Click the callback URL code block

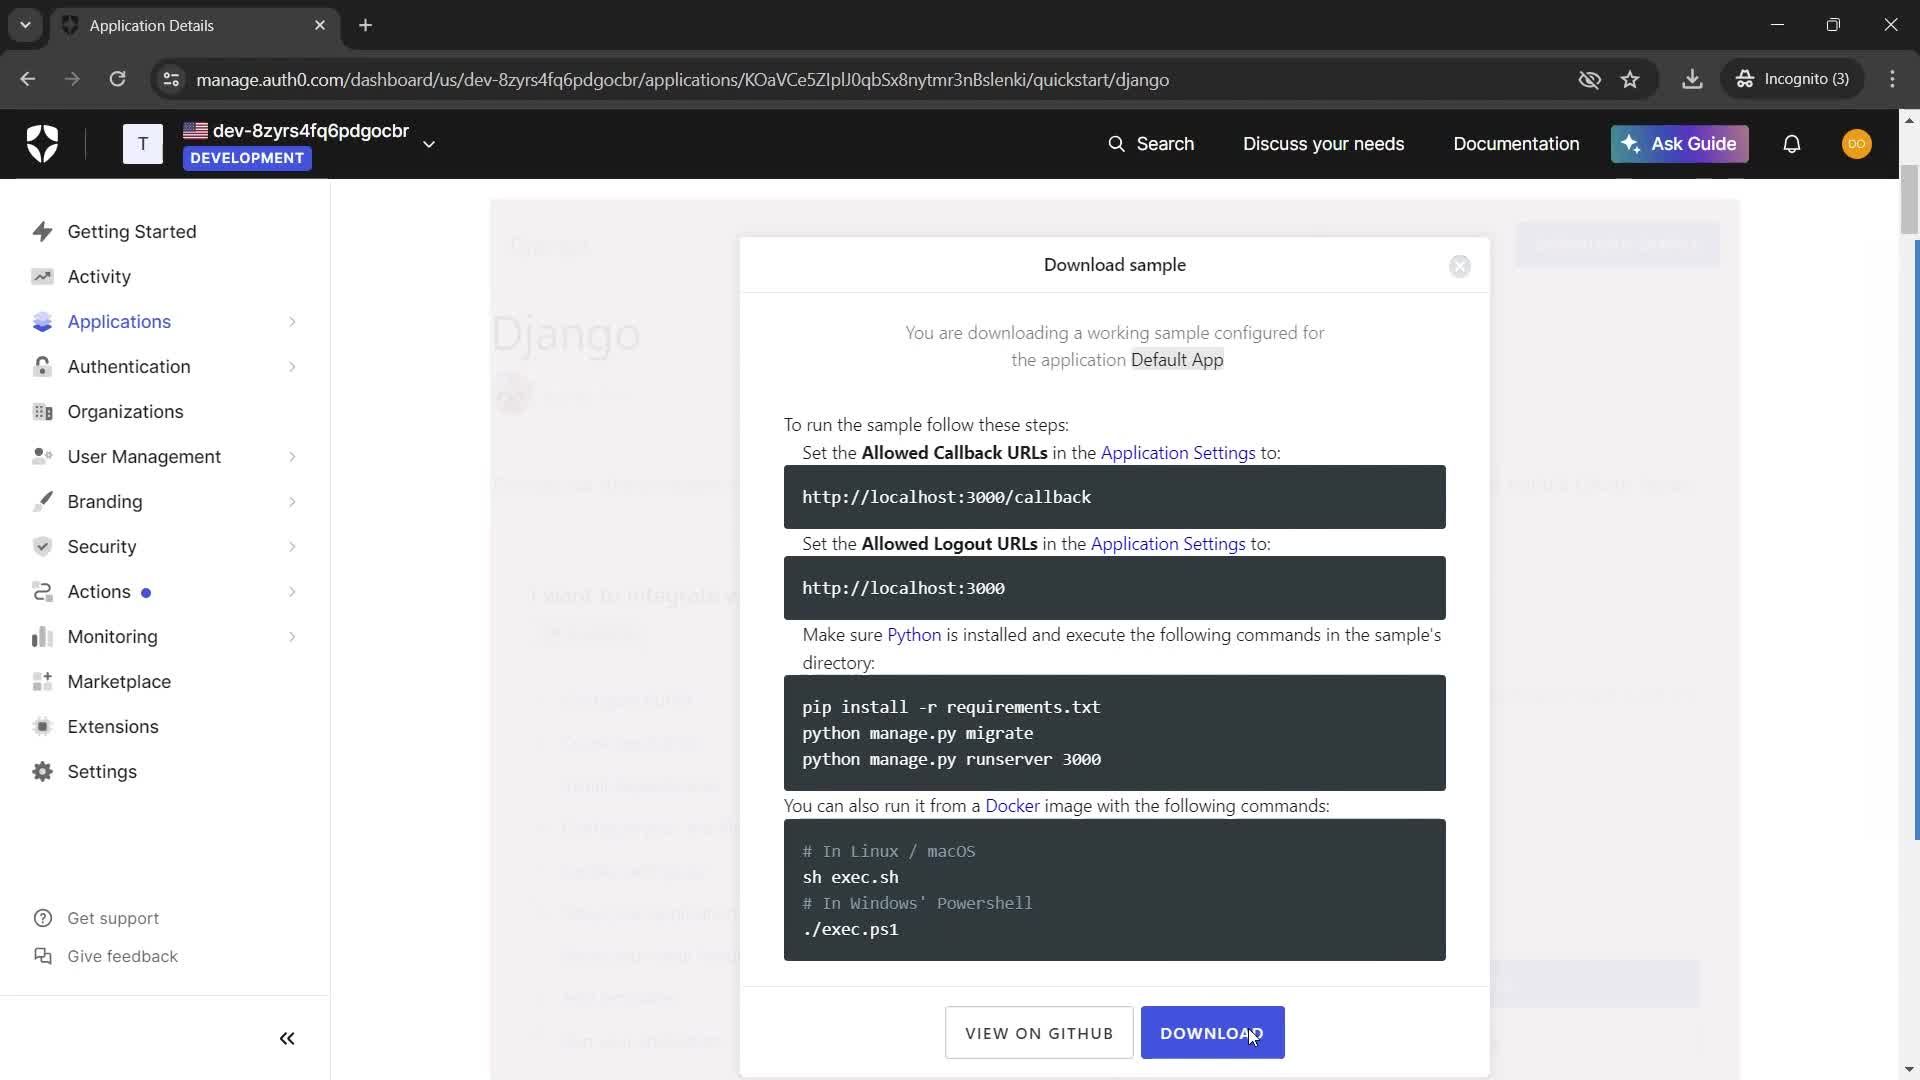click(x=1114, y=497)
